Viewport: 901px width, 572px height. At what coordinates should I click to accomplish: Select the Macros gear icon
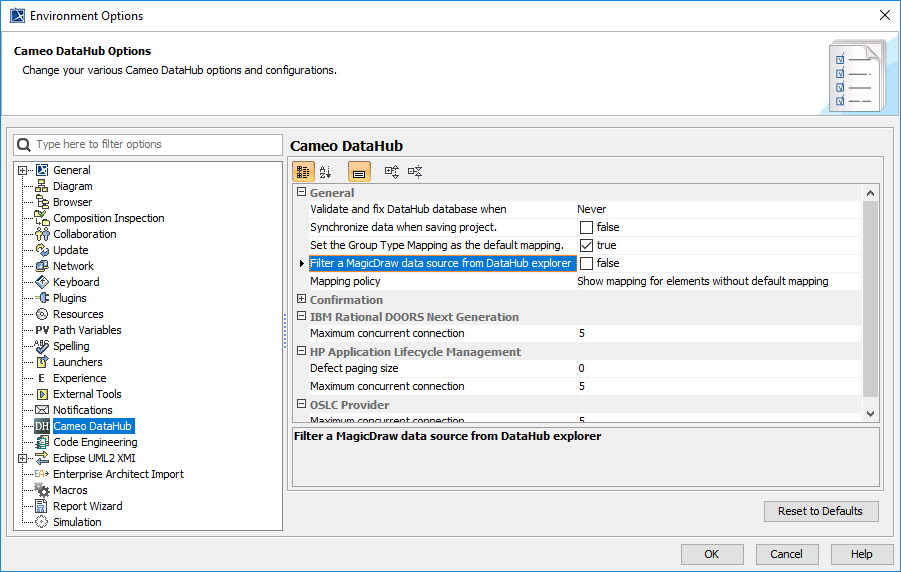[x=42, y=490]
